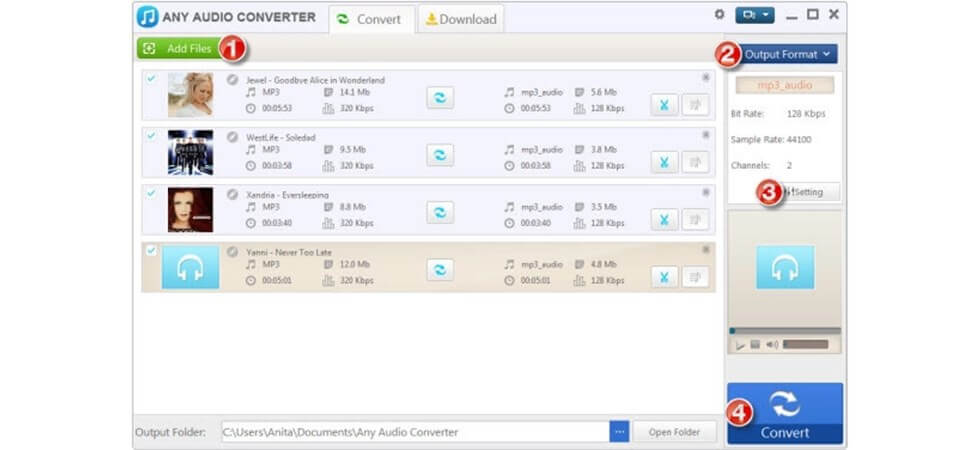Click the edit tag icon for Xandria track
Image resolution: width=980 pixels, height=450 pixels.
695,219
